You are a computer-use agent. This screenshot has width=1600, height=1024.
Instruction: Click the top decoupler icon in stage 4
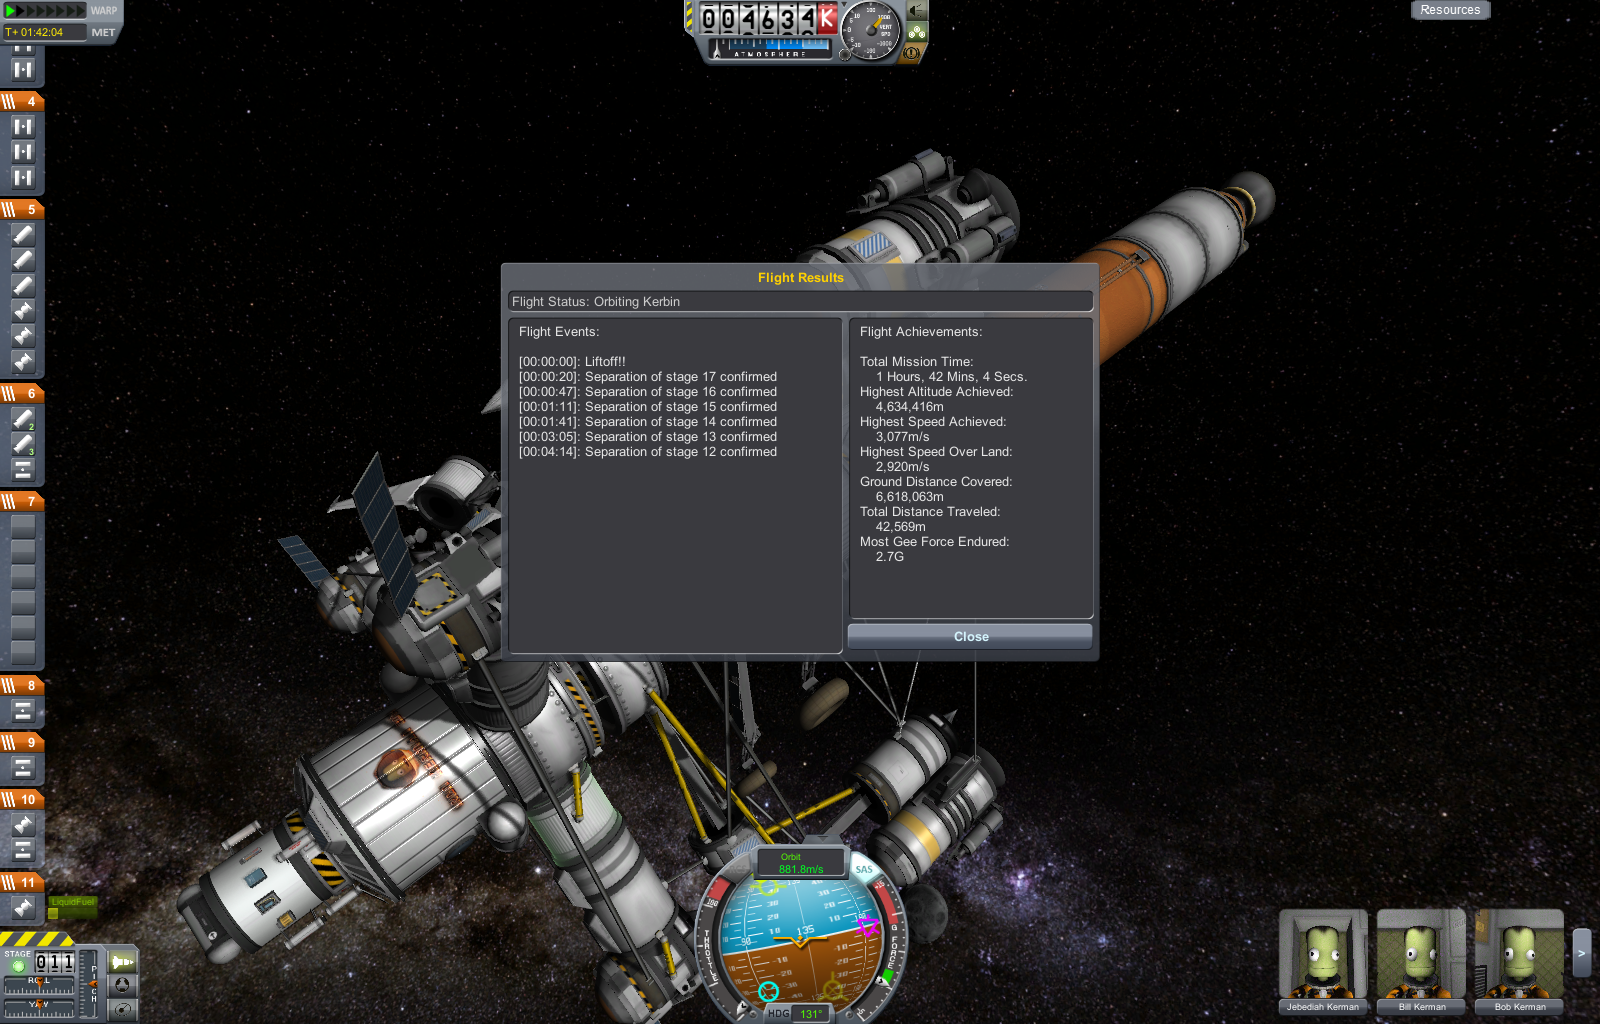[23, 127]
